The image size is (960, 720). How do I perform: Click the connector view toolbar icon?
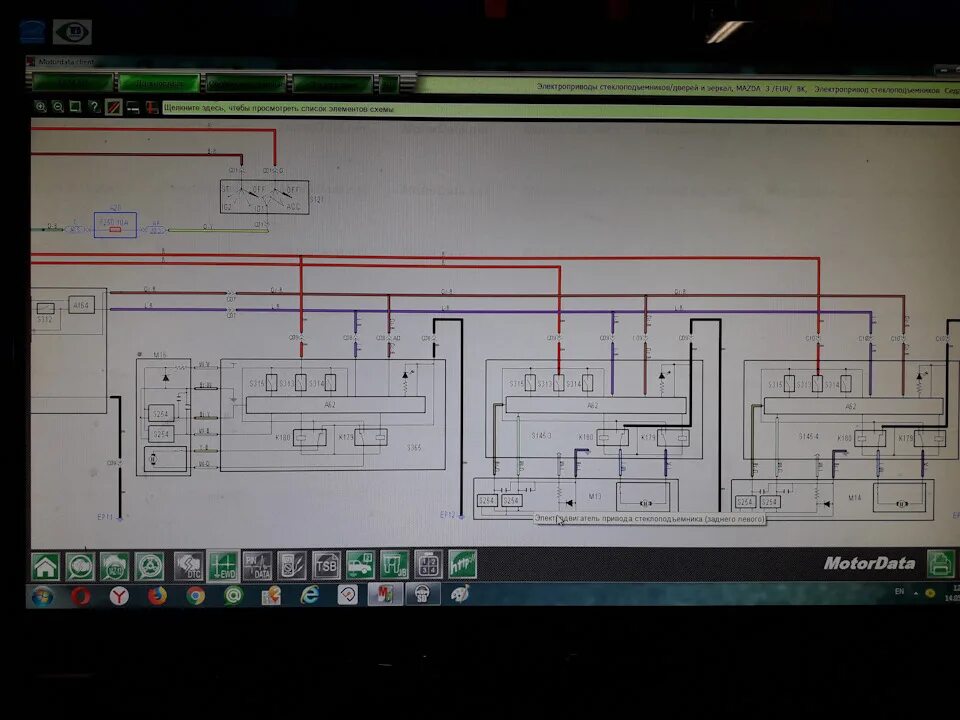click(133, 108)
